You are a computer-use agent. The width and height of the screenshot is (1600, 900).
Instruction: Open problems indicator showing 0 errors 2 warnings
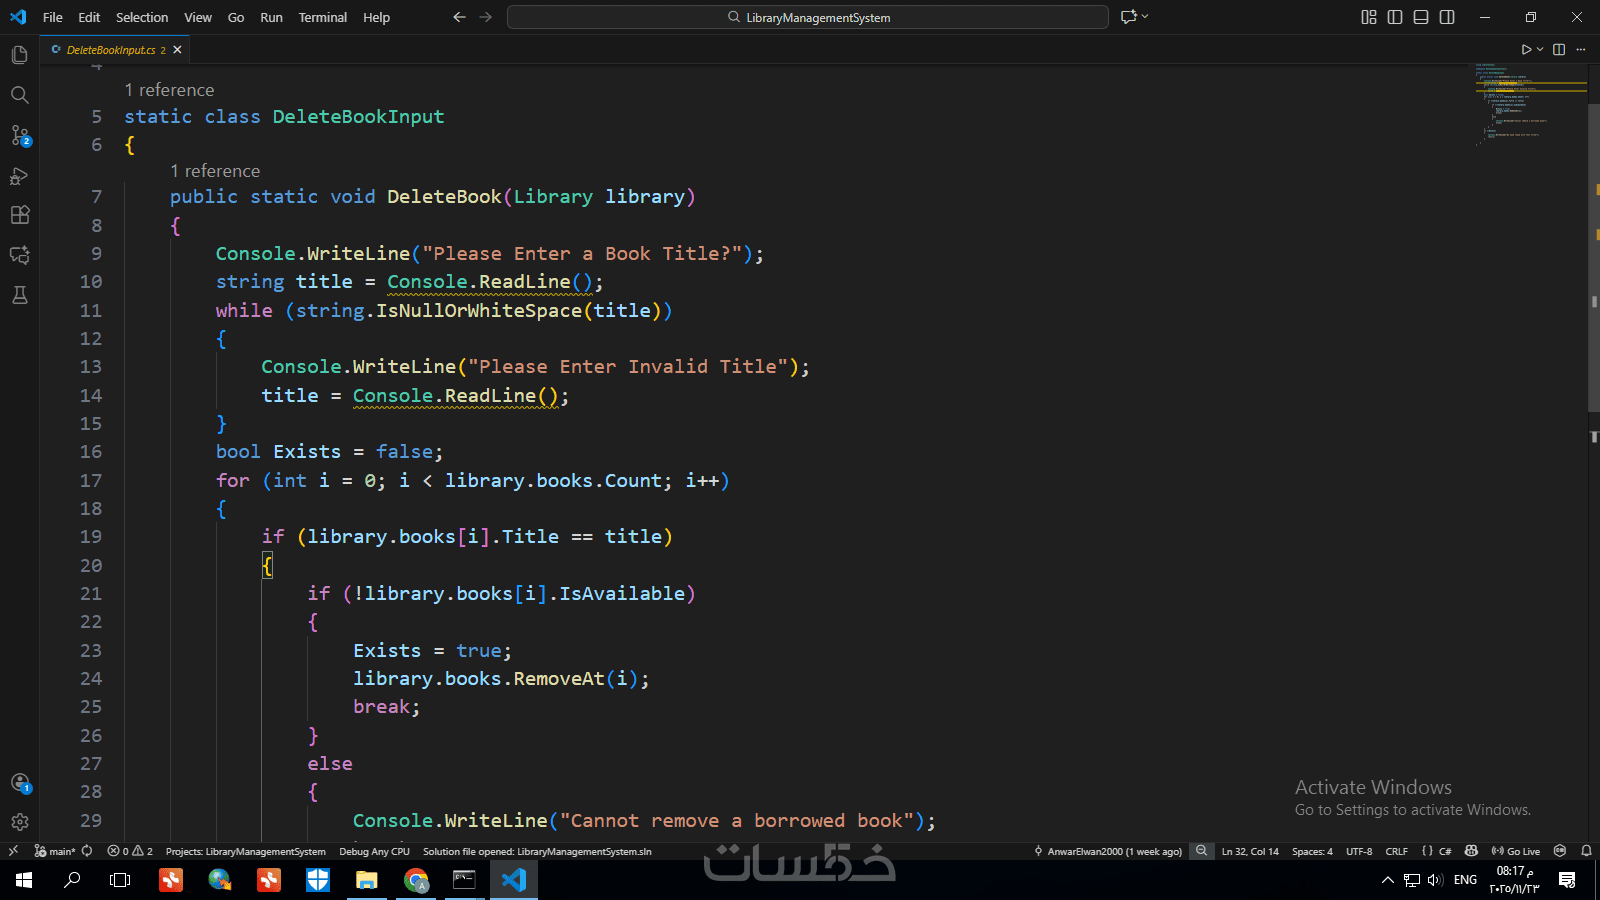(x=130, y=851)
